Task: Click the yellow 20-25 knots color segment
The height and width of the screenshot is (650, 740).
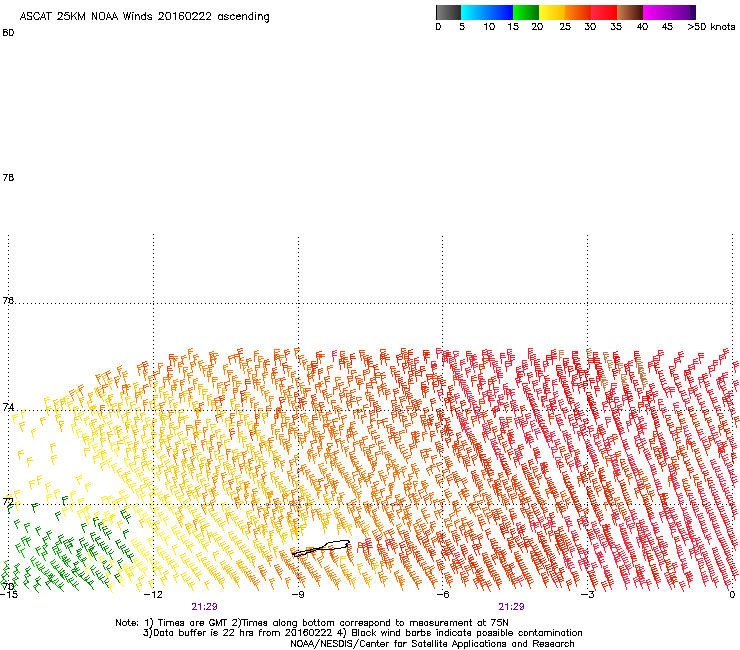Action: coord(552,12)
